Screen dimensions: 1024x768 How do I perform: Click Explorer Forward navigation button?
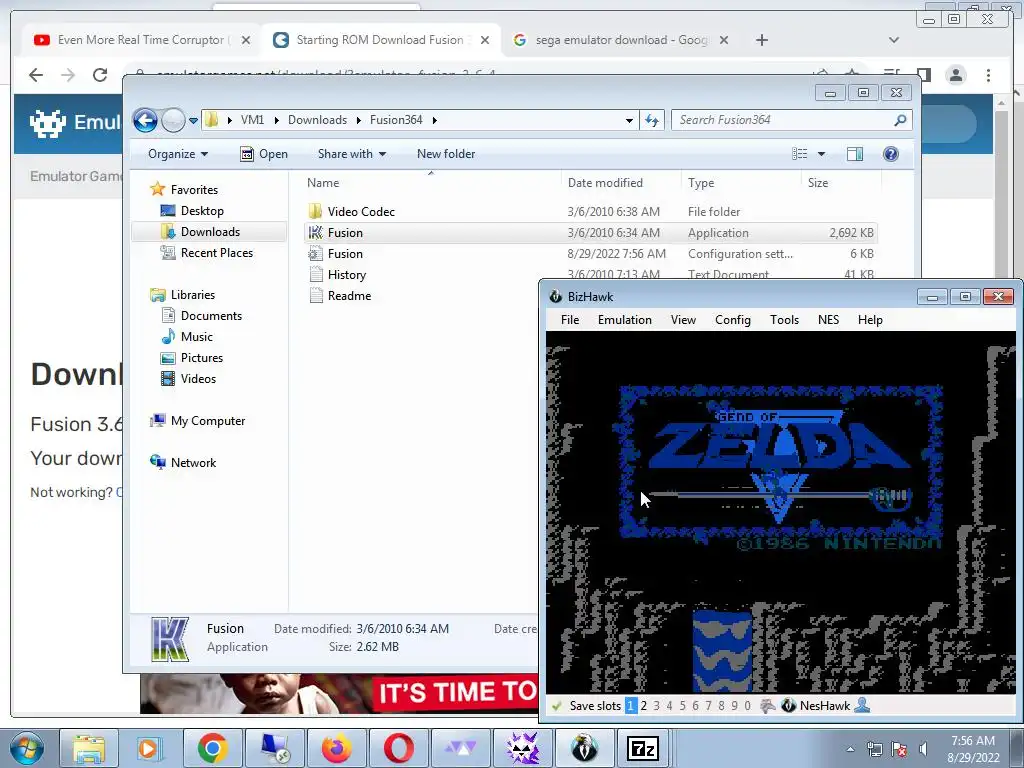(x=173, y=120)
